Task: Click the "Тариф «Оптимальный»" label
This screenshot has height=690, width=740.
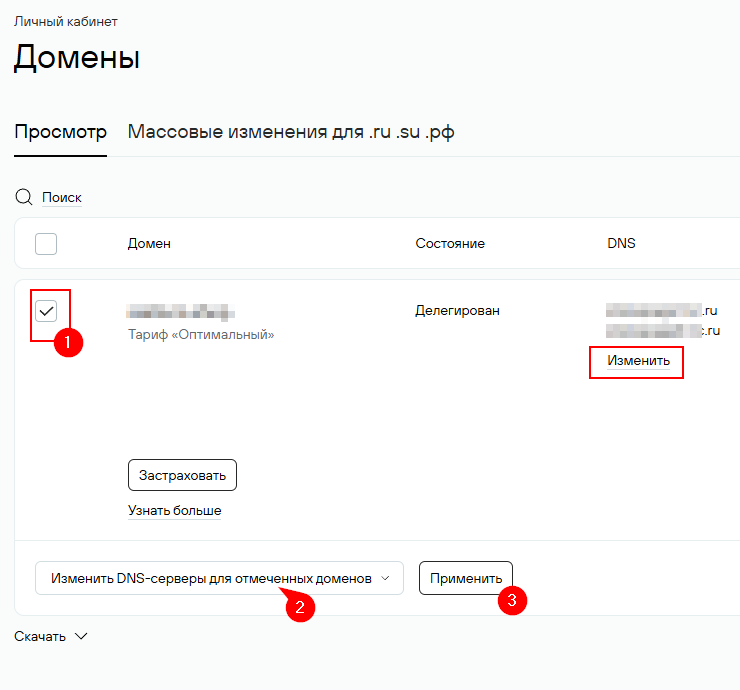Action: click(x=201, y=334)
